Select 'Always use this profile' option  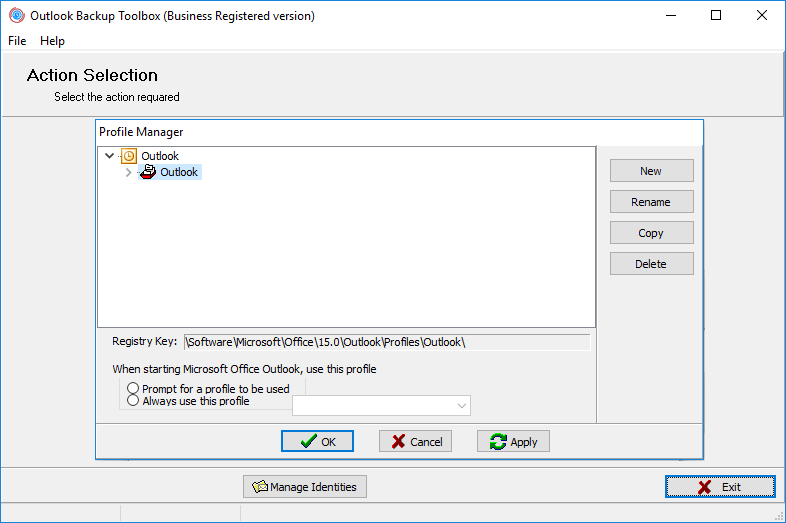pos(134,400)
